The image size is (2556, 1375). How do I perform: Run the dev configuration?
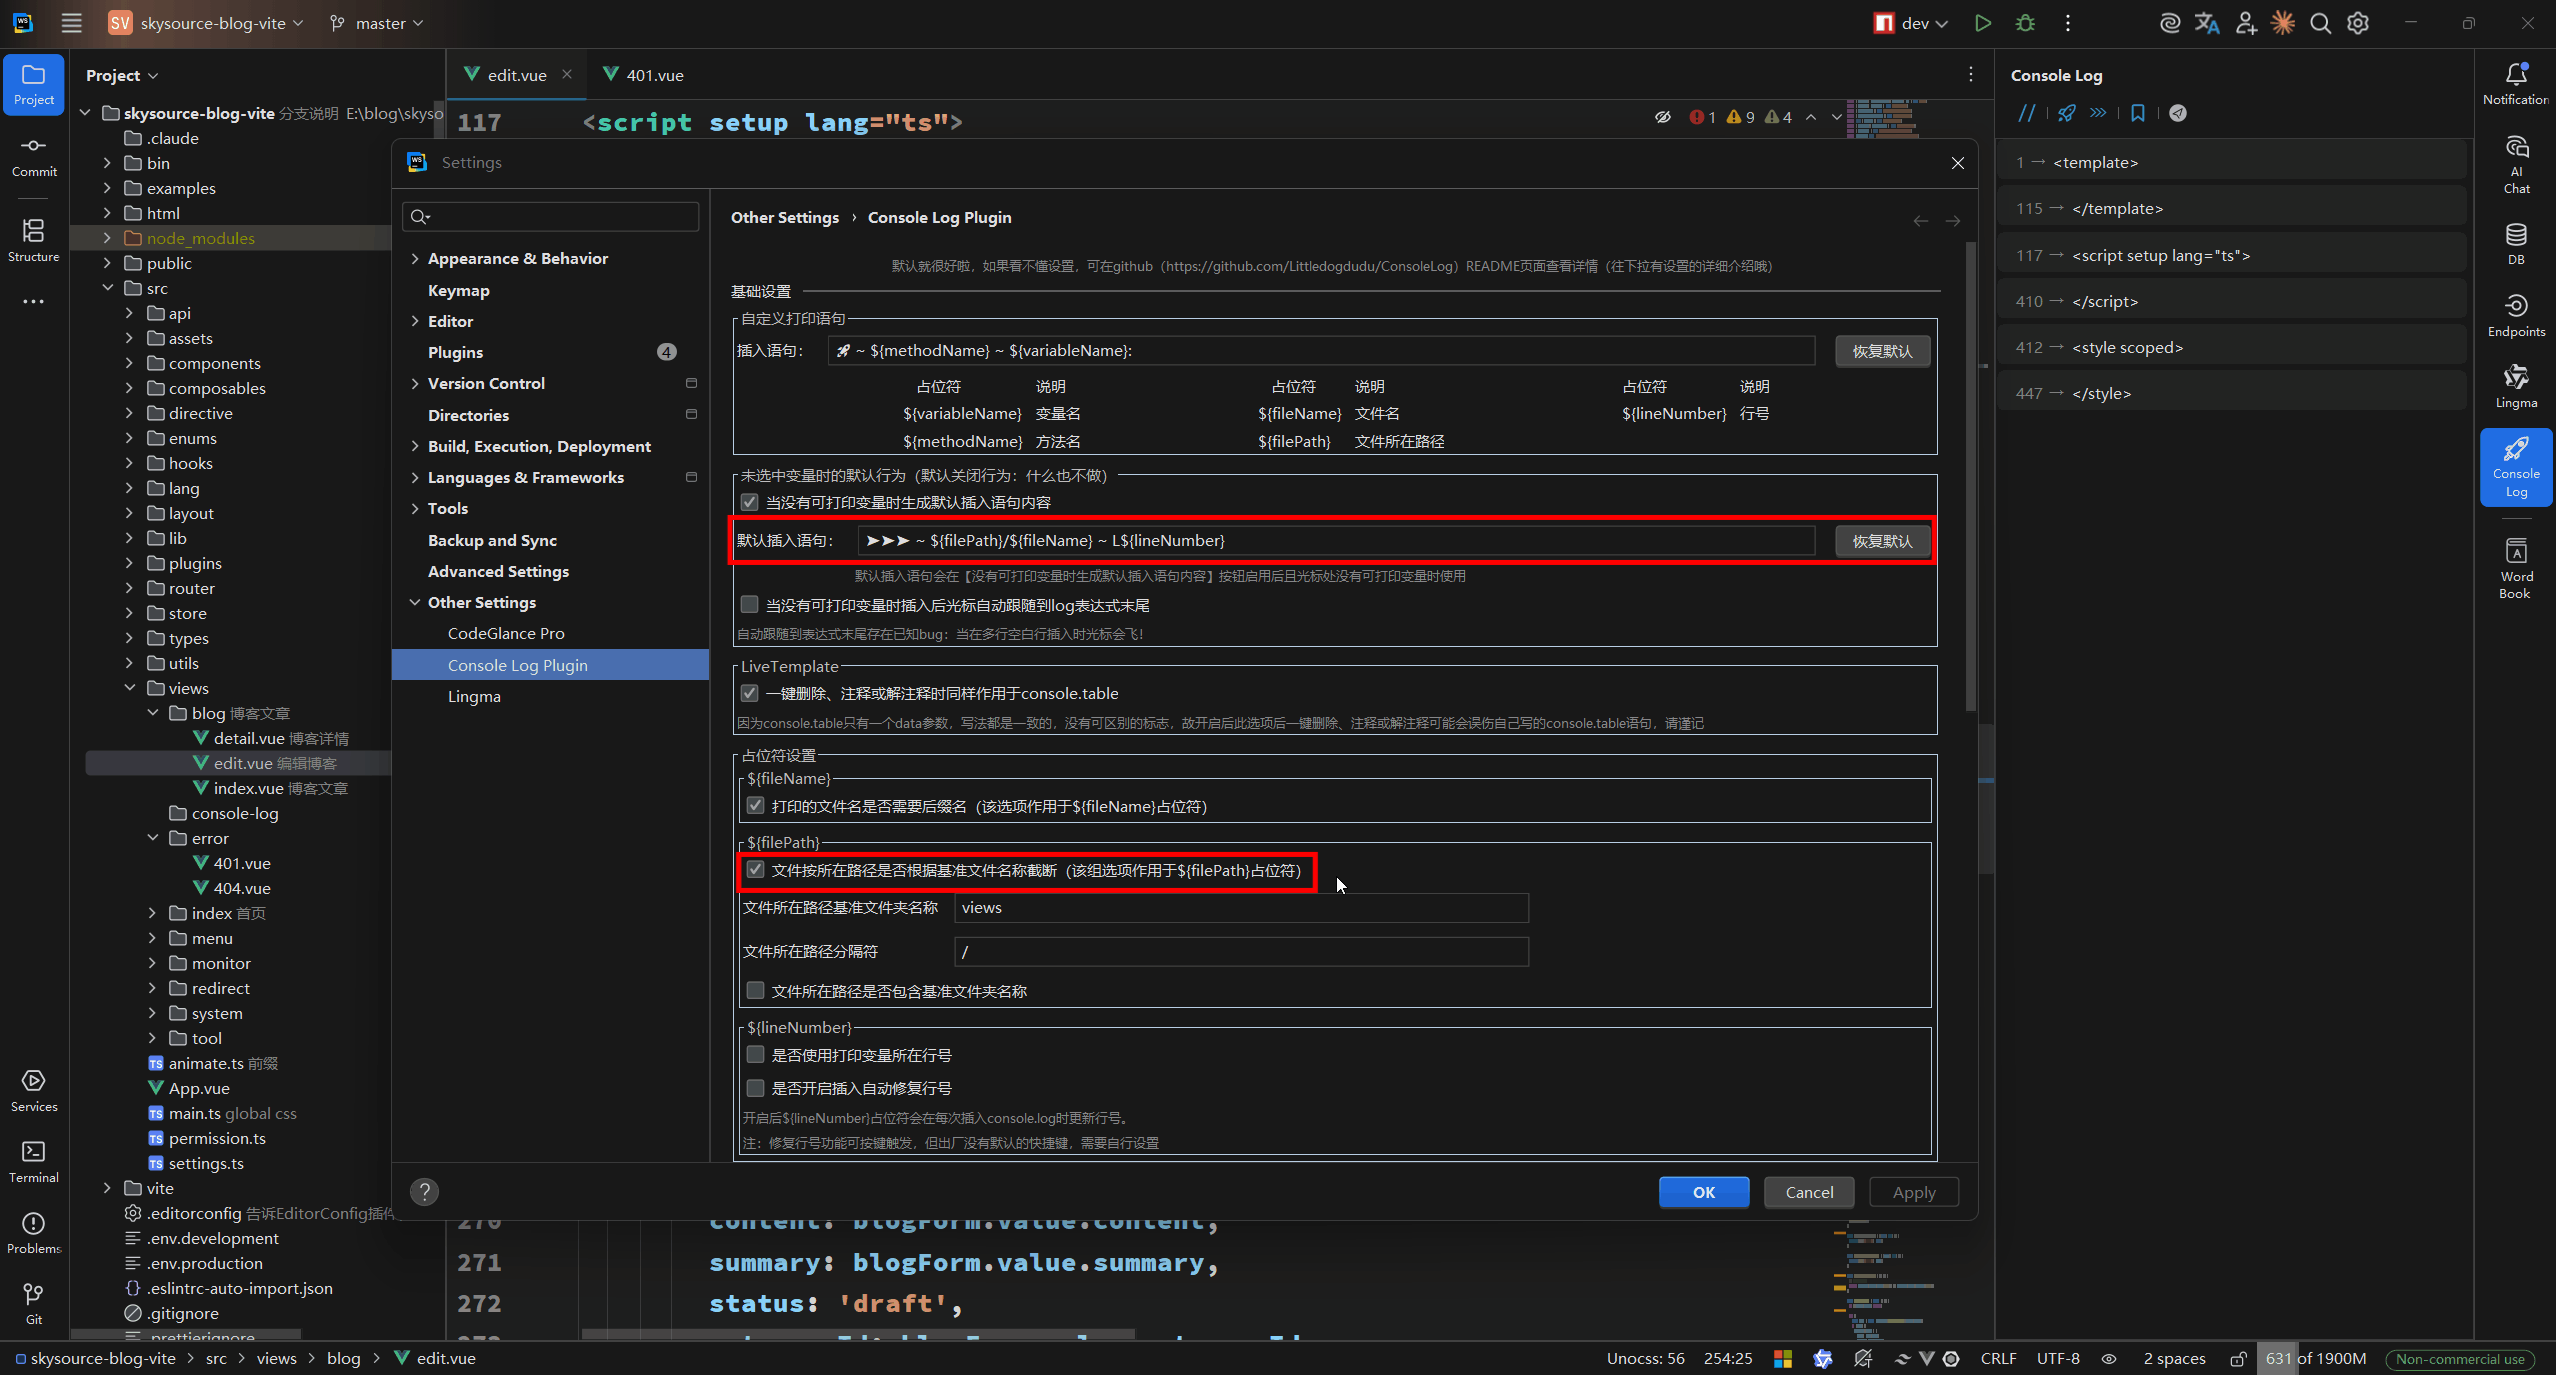[1982, 23]
